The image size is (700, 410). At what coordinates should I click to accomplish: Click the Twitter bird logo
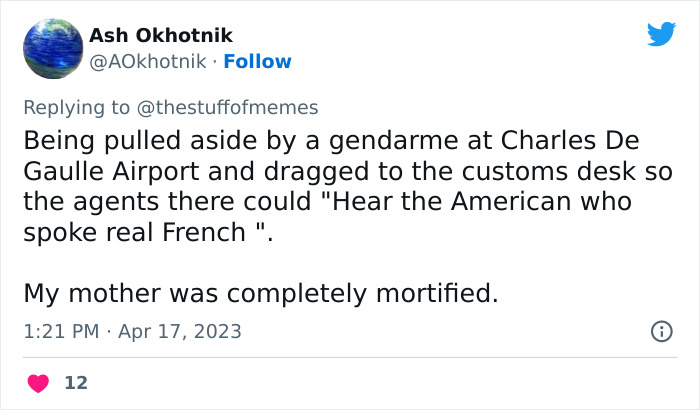click(x=661, y=35)
